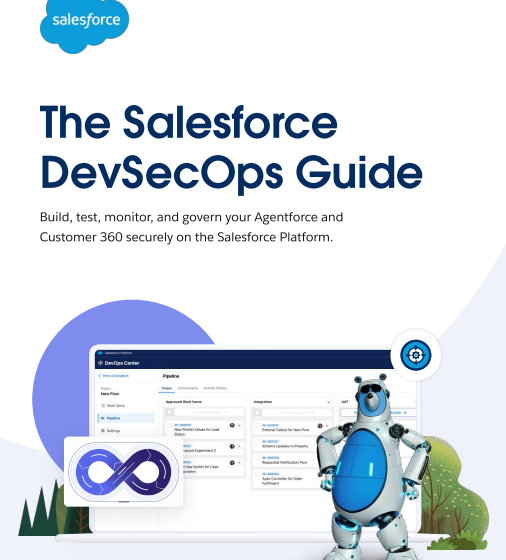Click the UAT column header
The height and width of the screenshot is (560, 506).
[x=344, y=402]
